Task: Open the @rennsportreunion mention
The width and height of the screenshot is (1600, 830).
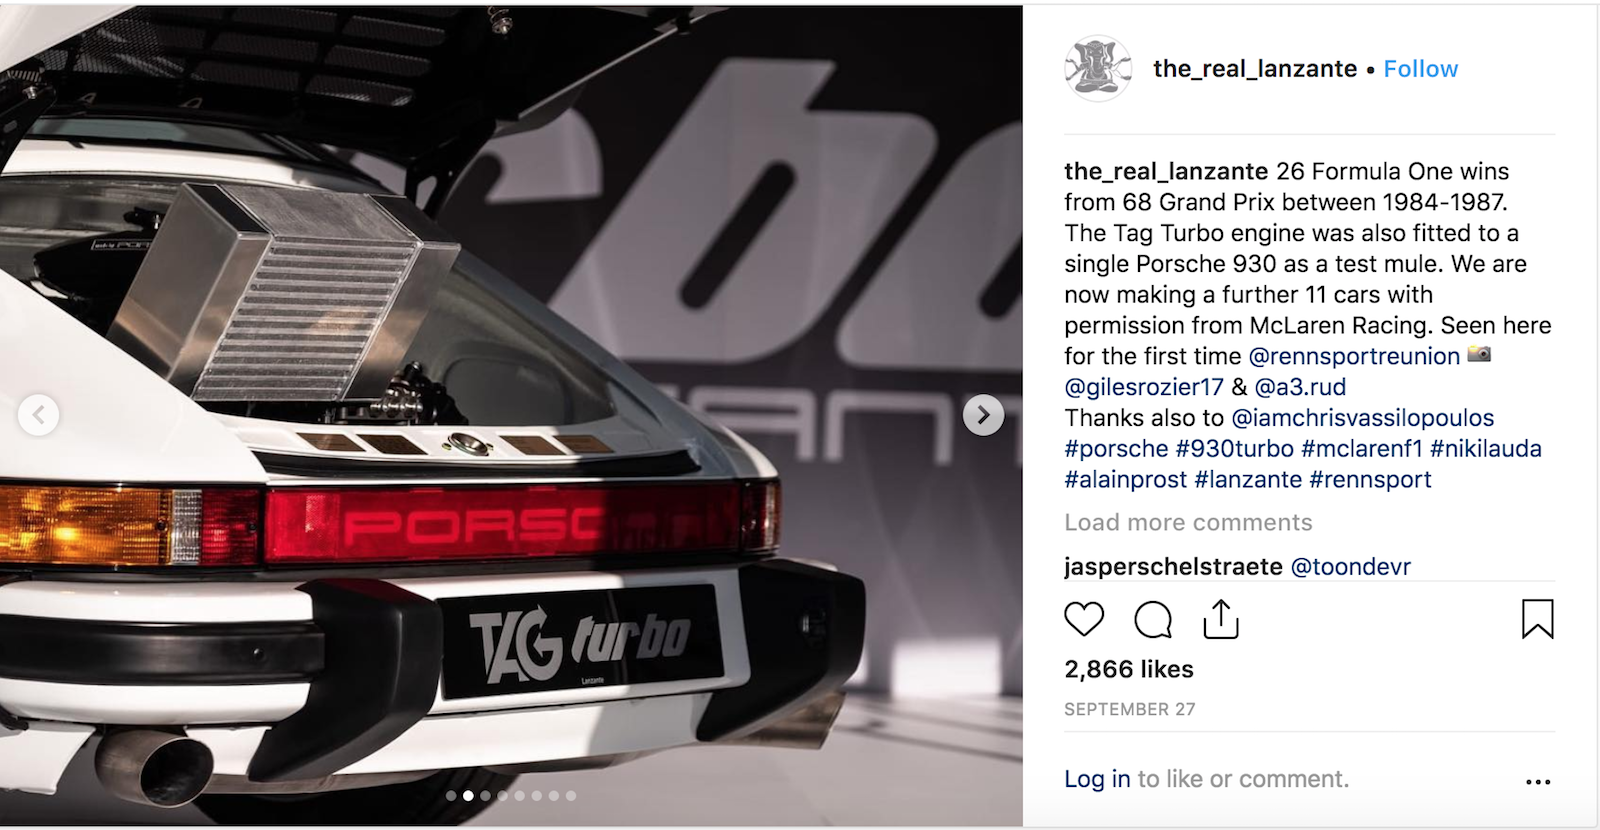Action: coord(1354,356)
